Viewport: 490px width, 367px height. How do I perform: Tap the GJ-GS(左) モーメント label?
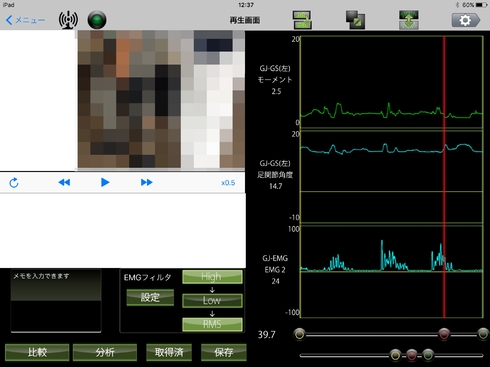pos(275,74)
